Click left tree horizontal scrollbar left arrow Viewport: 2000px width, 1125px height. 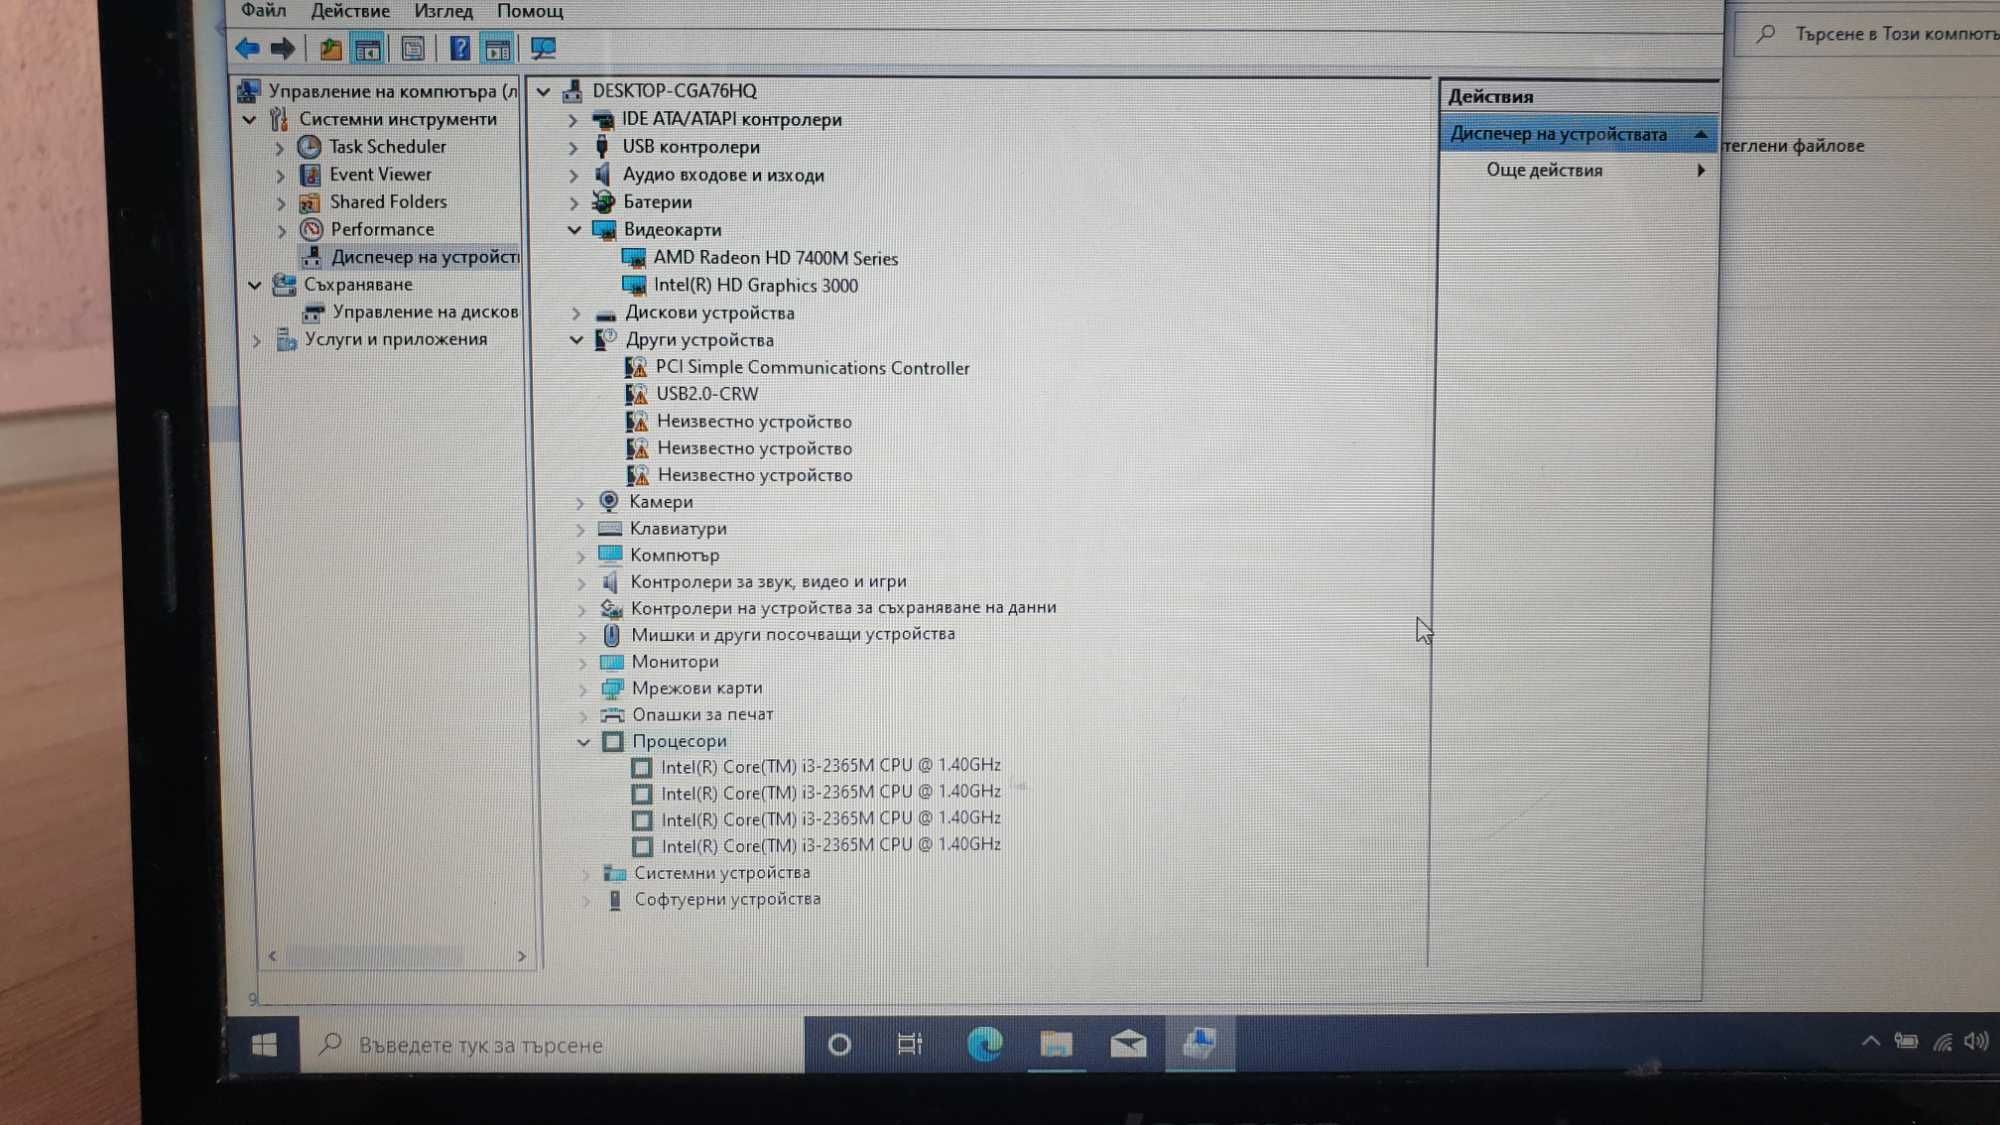point(272,957)
